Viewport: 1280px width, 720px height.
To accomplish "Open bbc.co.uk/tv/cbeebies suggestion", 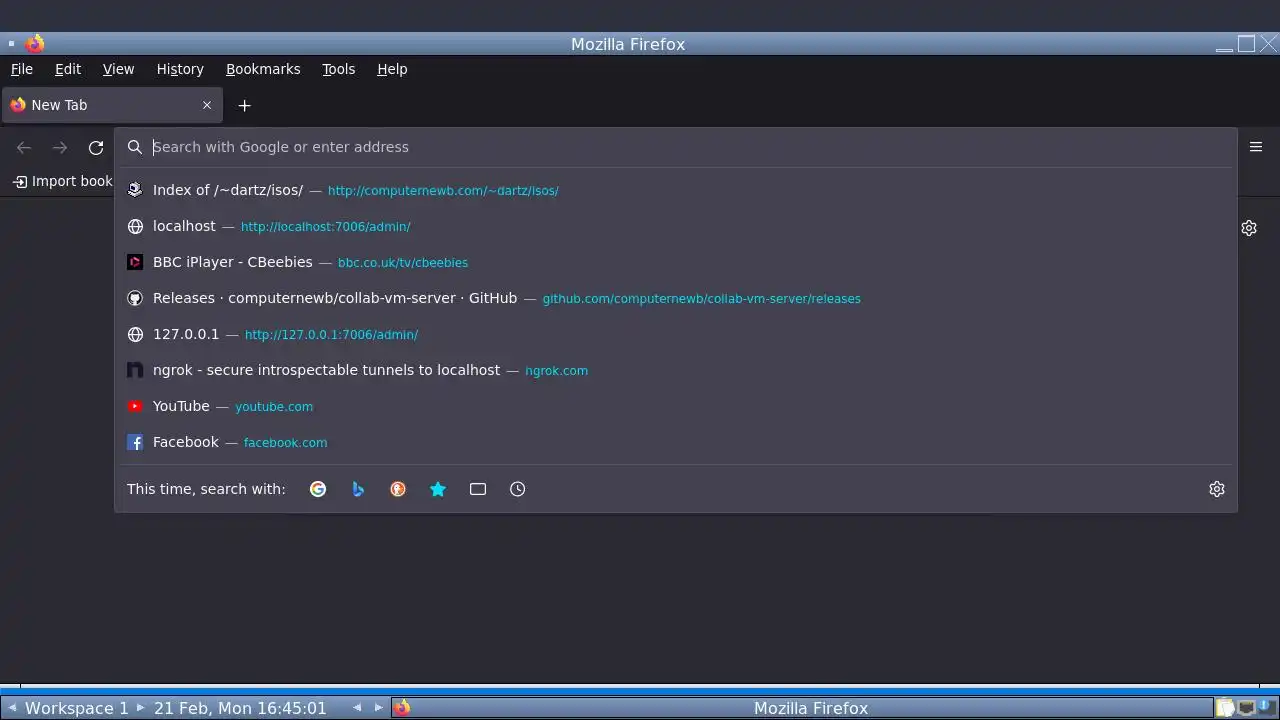I will [x=676, y=262].
